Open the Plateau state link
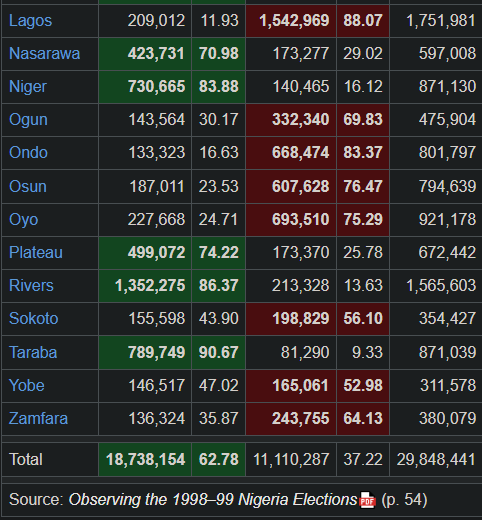482x520 pixels. click(x=36, y=252)
